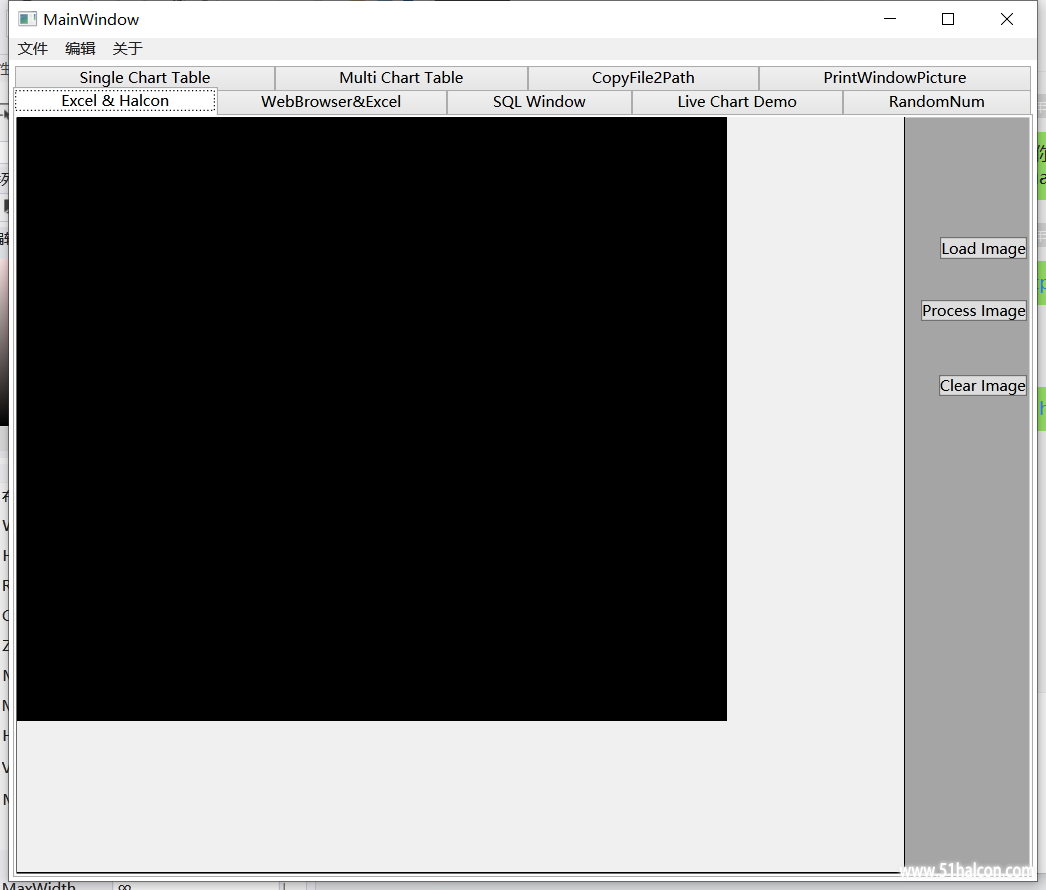Click the black Halcon image display area
Image resolution: width=1046 pixels, height=890 pixels.
point(372,419)
